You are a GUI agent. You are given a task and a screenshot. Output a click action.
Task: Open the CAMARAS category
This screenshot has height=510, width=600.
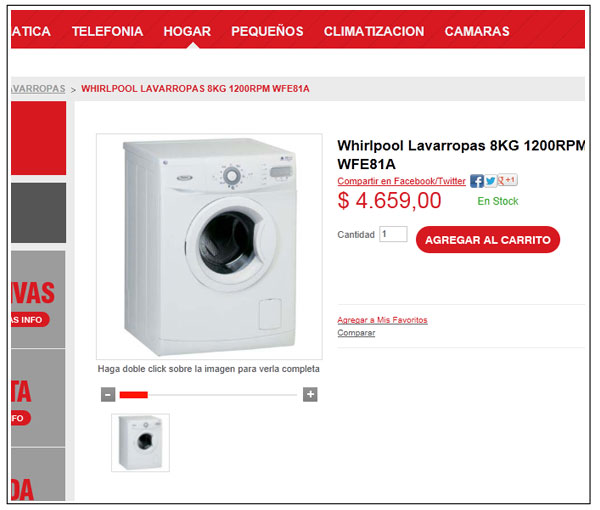(x=477, y=31)
